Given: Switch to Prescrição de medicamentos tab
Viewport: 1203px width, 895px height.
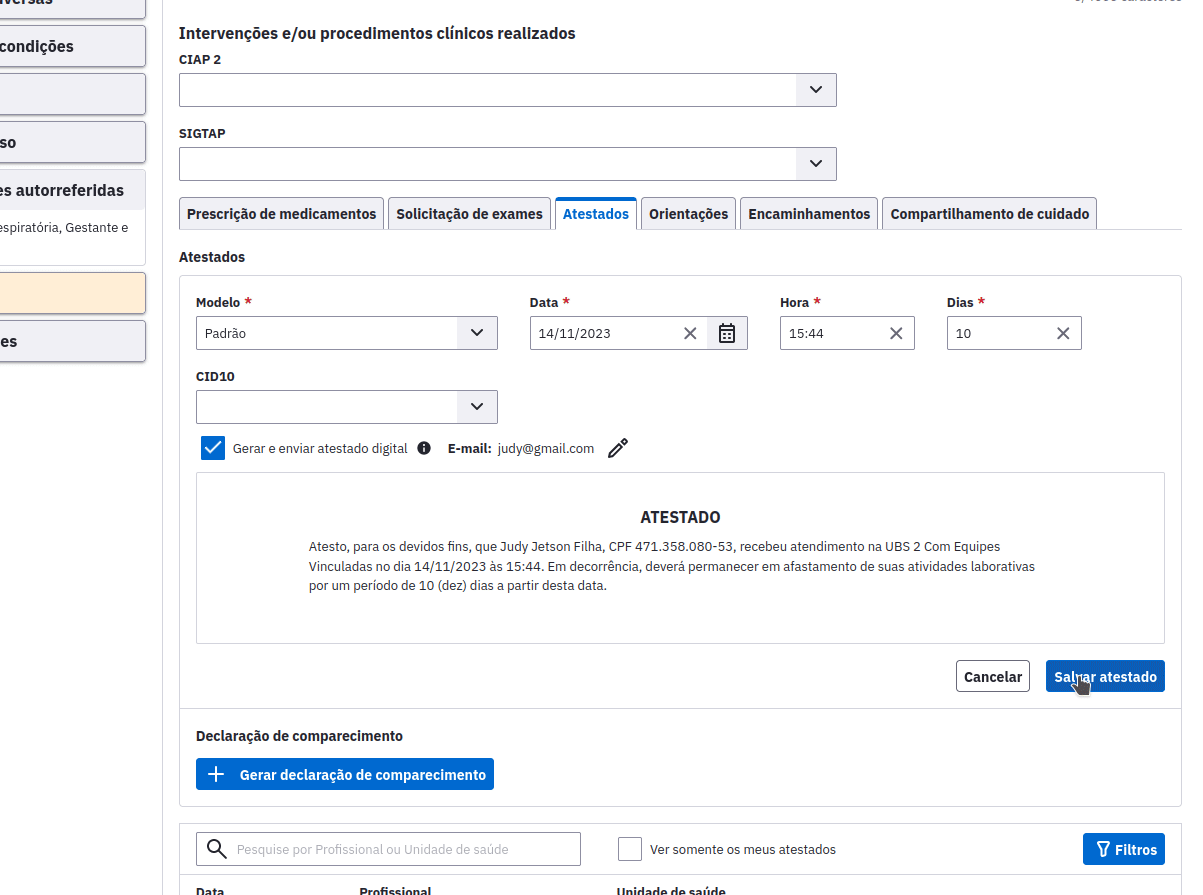Looking at the screenshot, I should [281, 214].
